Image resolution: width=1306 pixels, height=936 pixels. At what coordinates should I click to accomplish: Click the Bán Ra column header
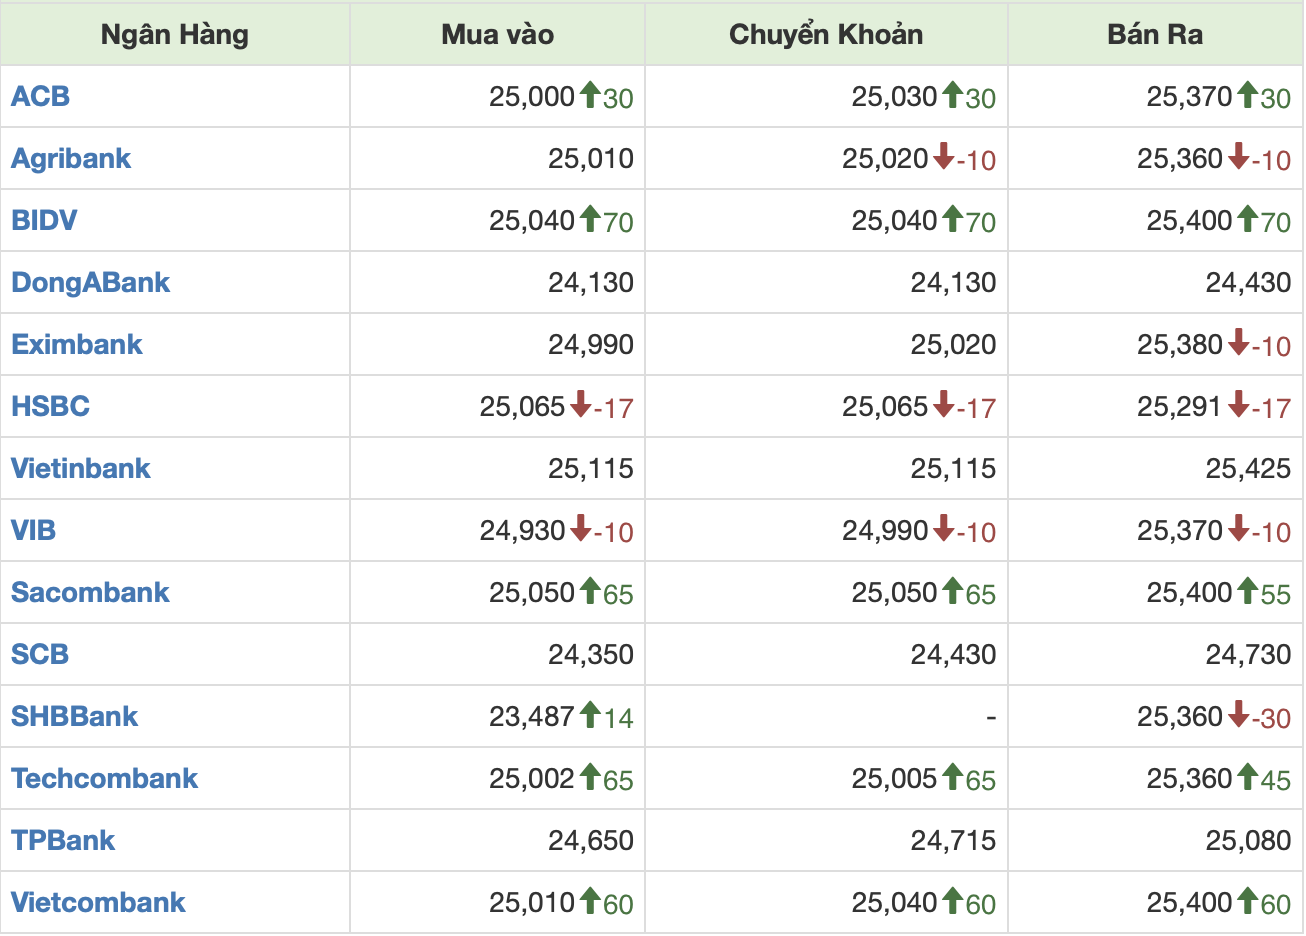click(1154, 34)
